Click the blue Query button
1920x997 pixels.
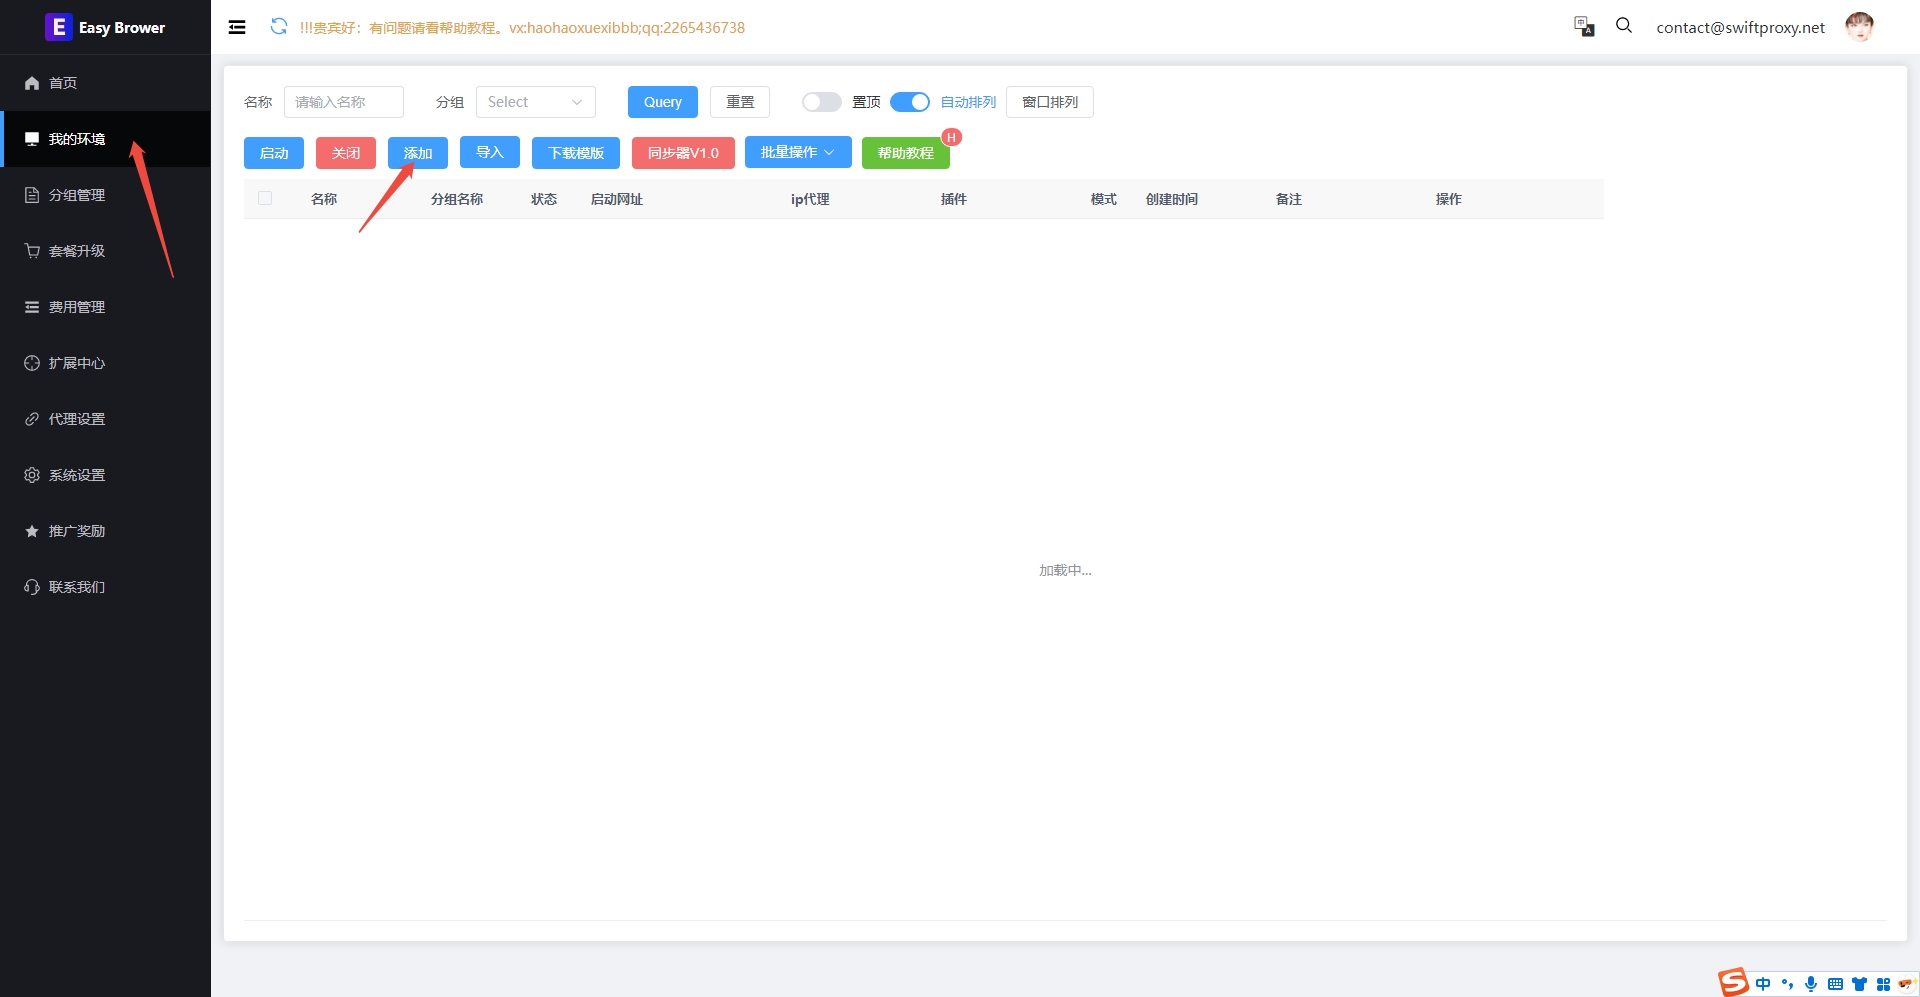point(662,102)
